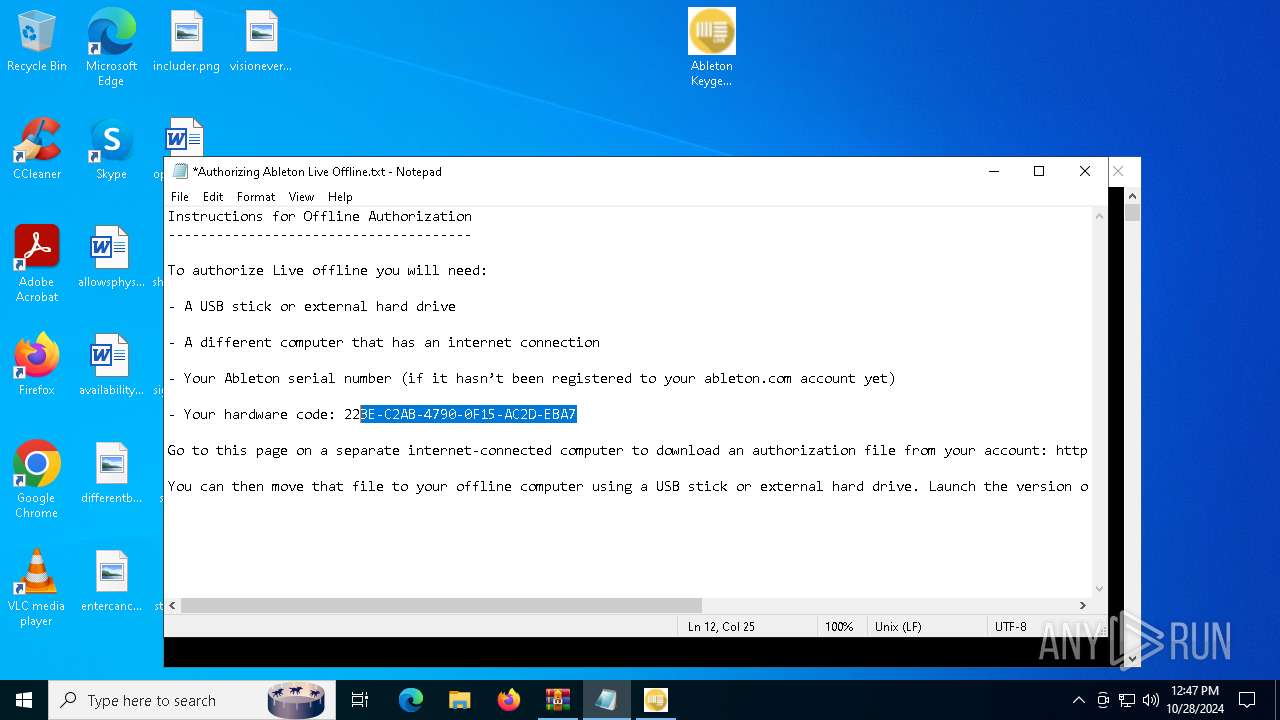
Task: Close the background window behind Notepad
Action: click(x=1119, y=171)
